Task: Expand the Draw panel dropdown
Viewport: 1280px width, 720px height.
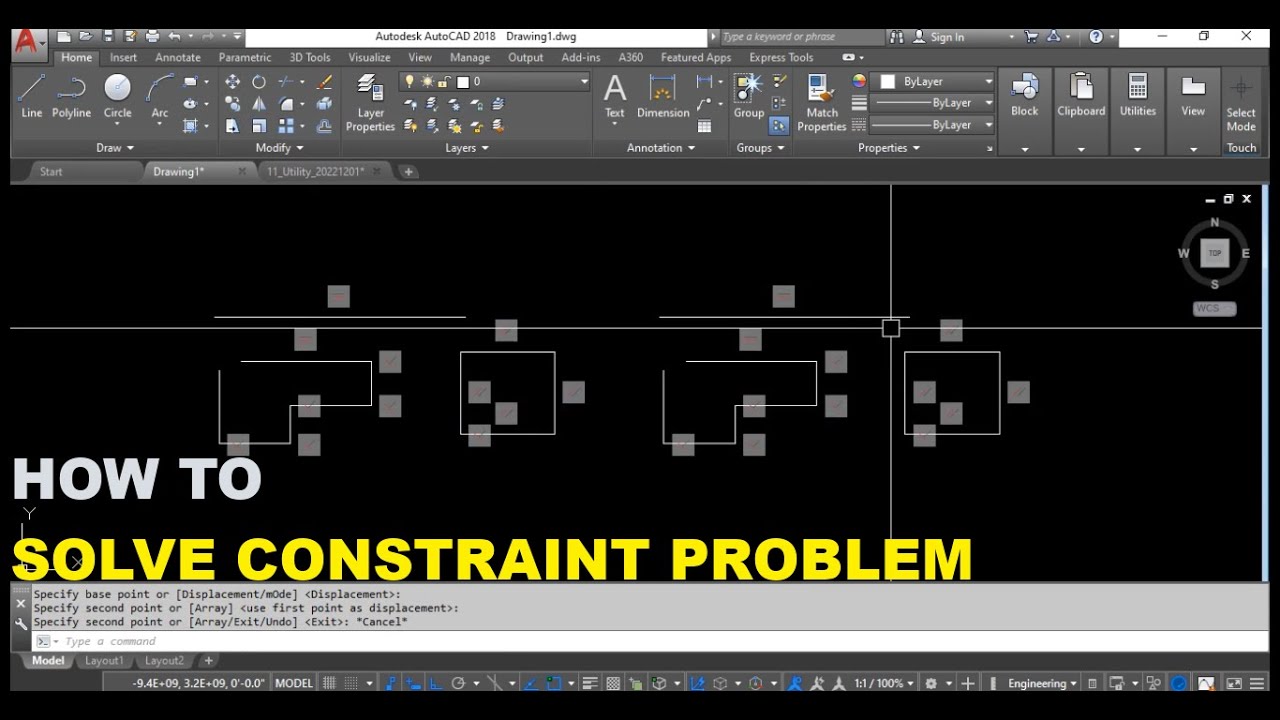Action: (116, 148)
